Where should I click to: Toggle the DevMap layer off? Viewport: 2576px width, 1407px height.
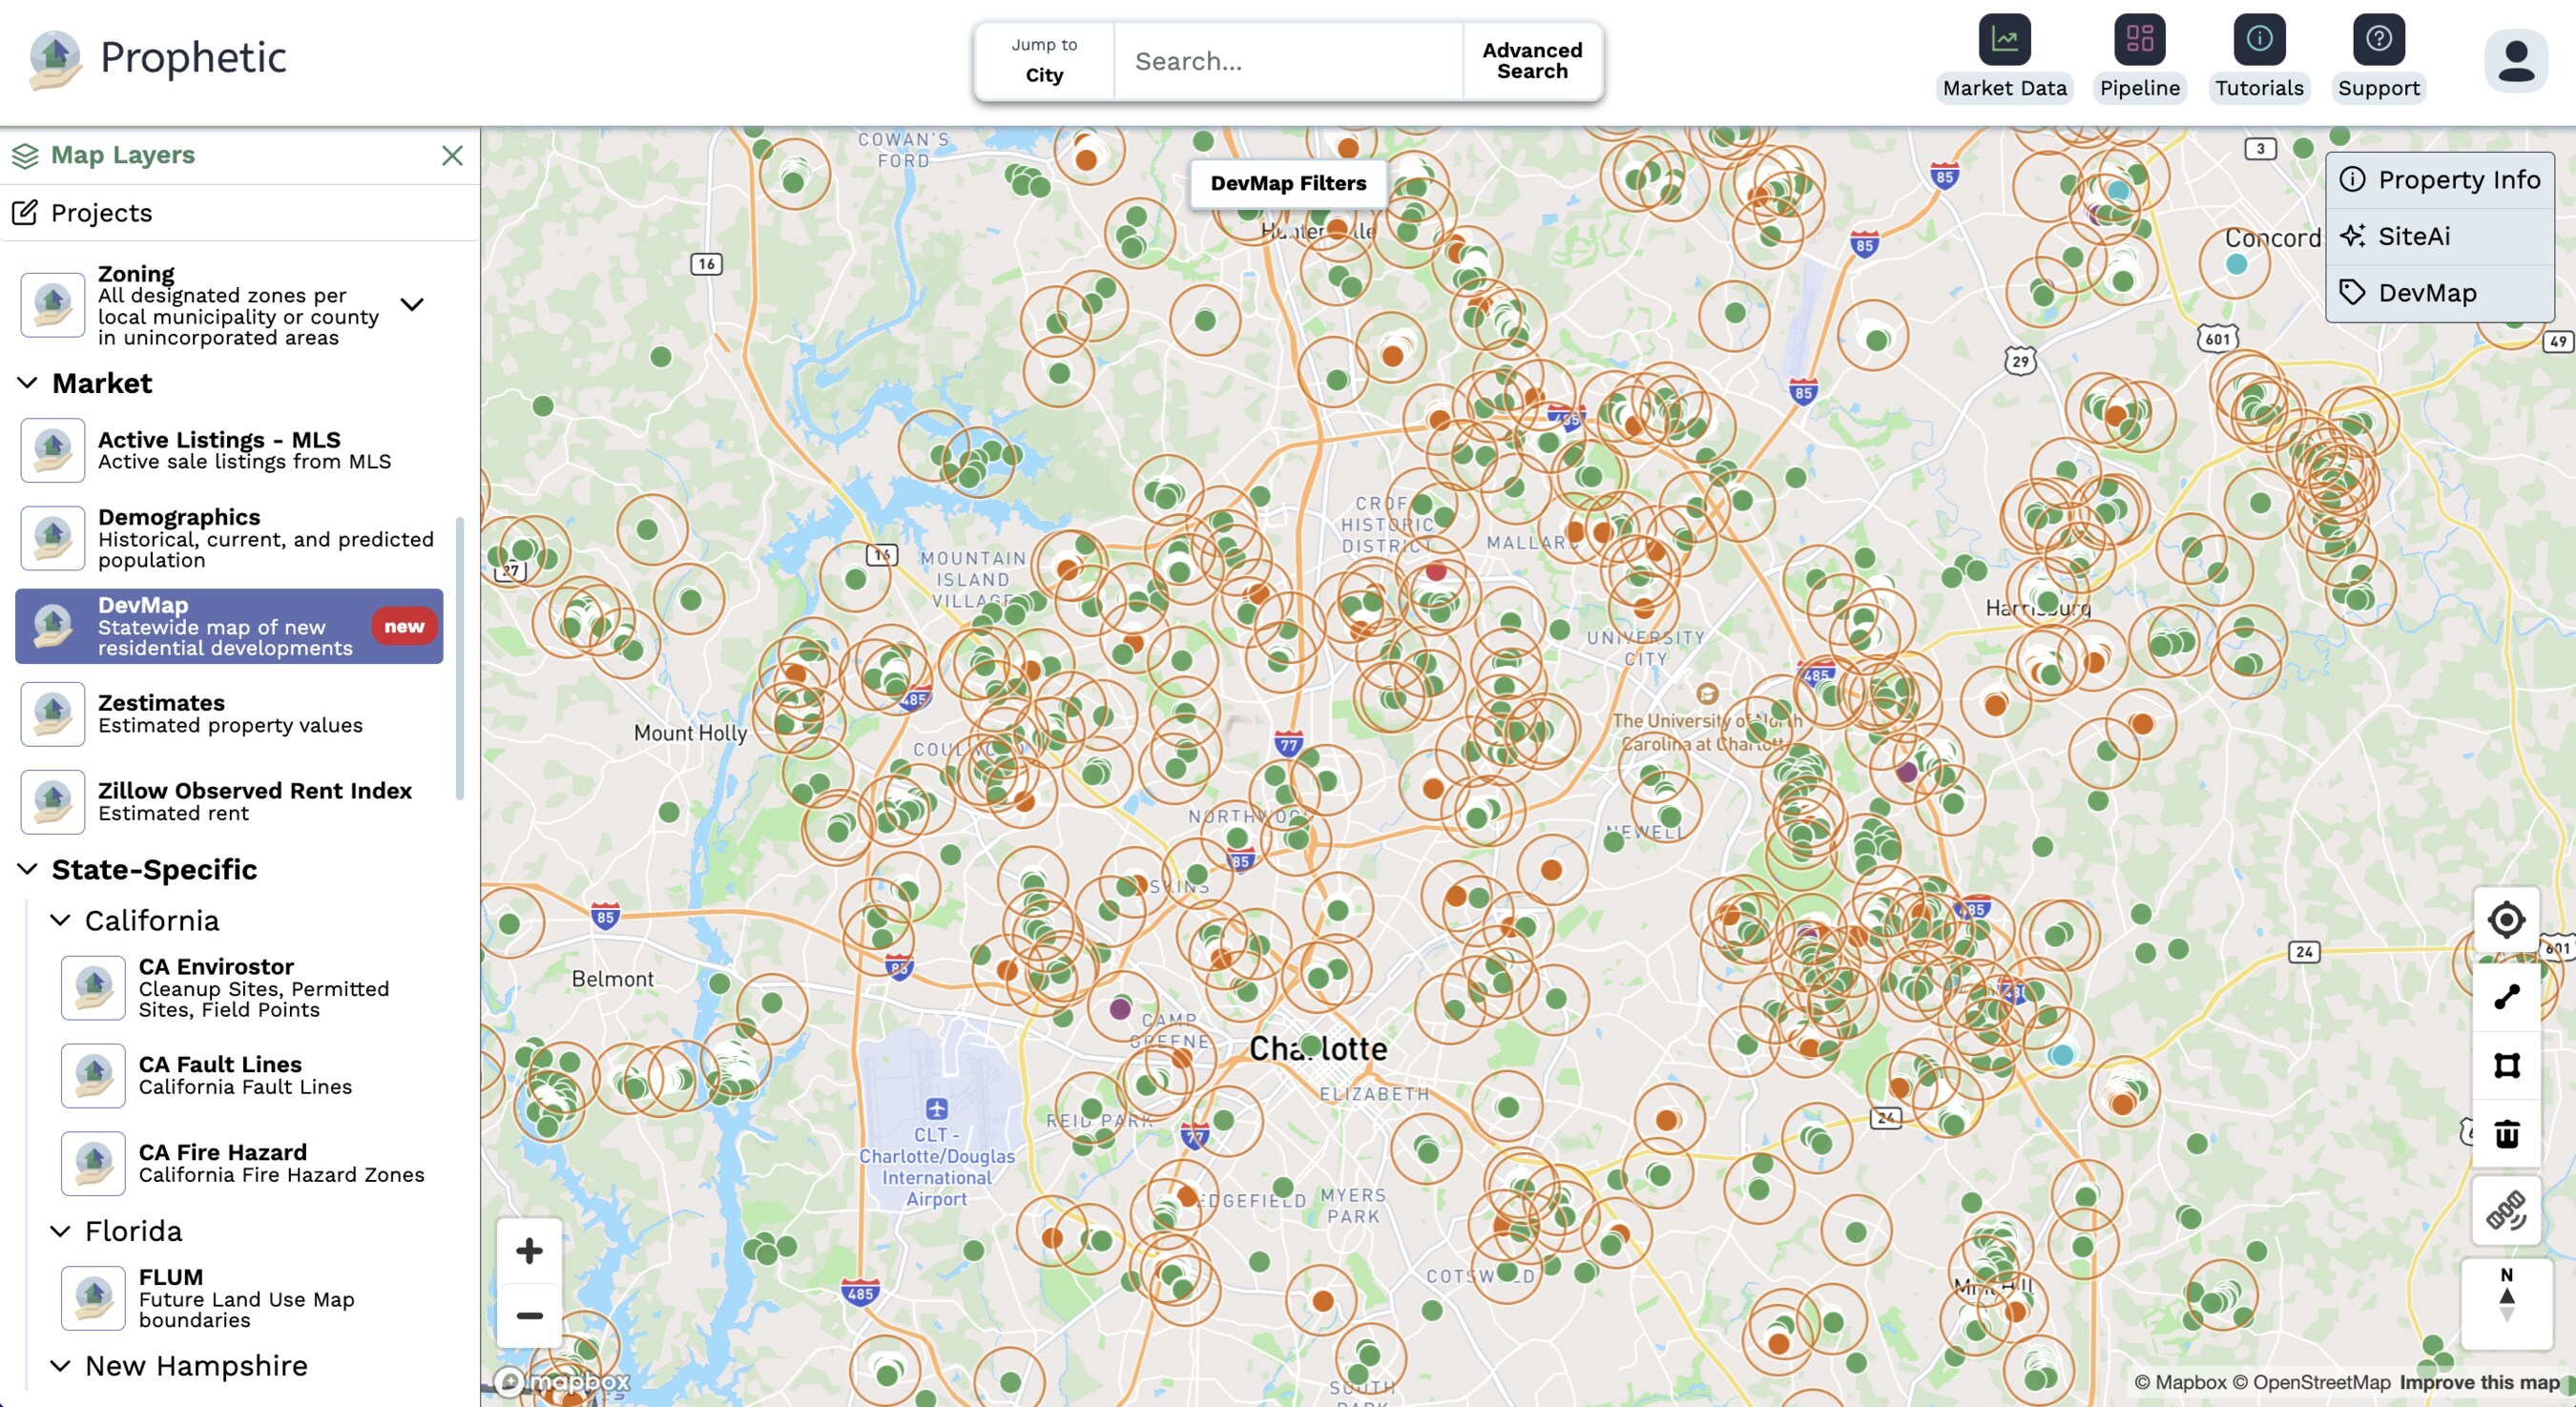point(229,626)
